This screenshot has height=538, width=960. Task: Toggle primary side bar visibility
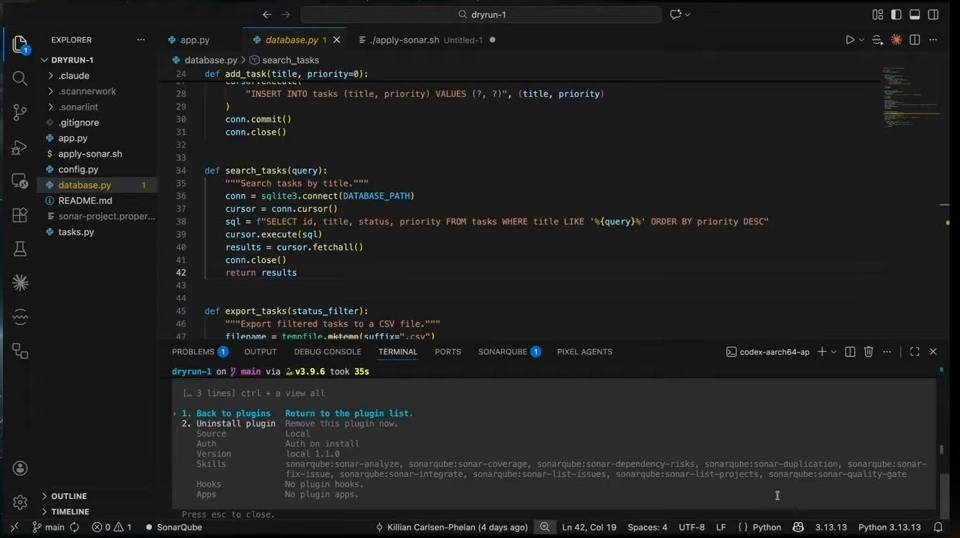(x=896, y=15)
